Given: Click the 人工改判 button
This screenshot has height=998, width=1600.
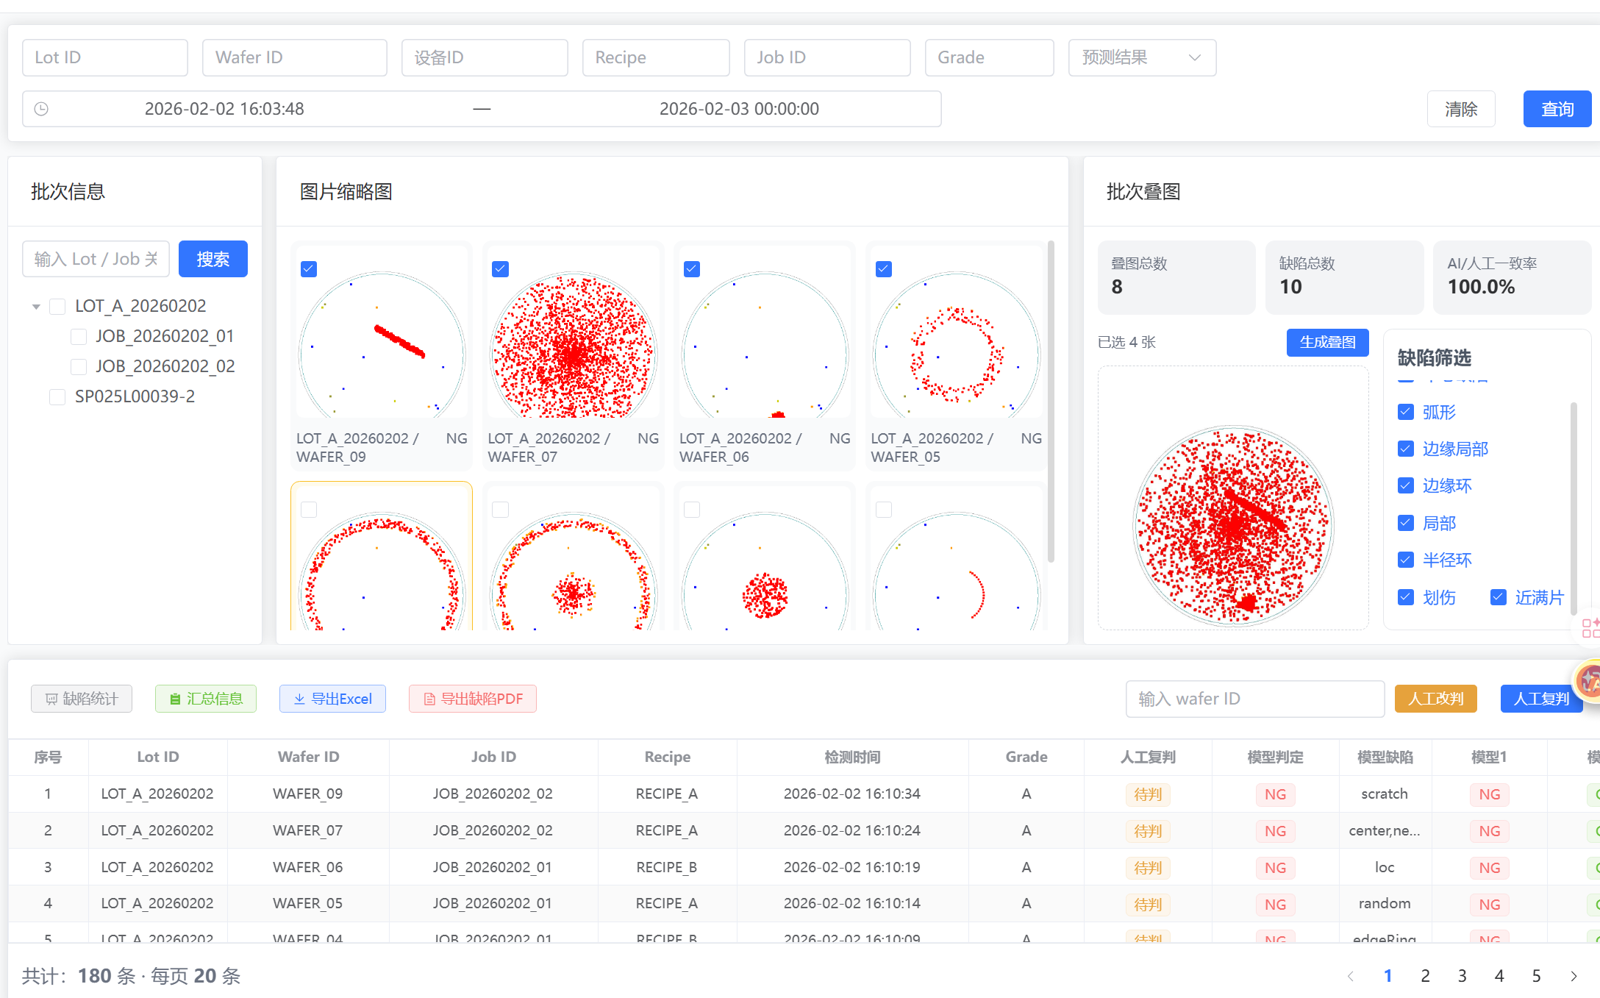Looking at the screenshot, I should click(1435, 699).
